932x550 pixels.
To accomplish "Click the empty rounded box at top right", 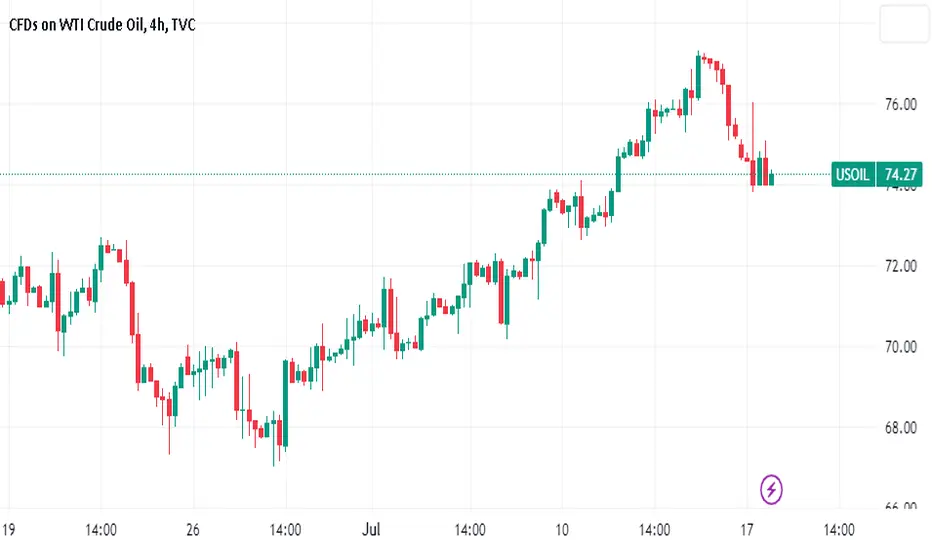I will point(904,24).
